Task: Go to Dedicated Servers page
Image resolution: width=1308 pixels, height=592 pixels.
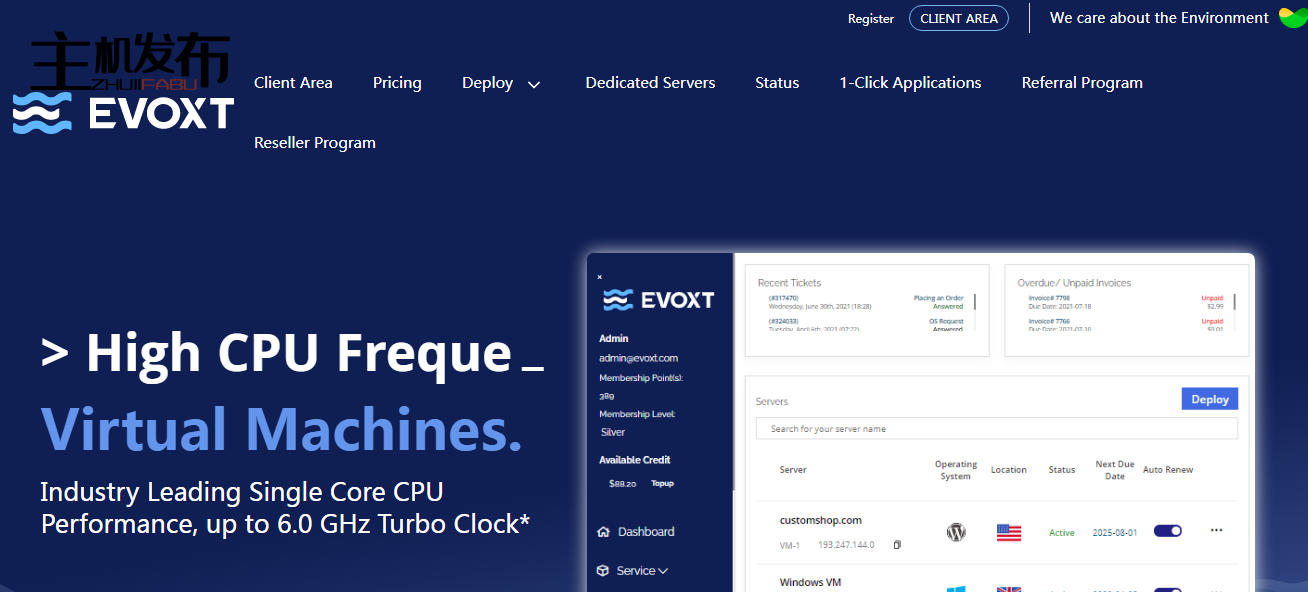Action: [650, 83]
